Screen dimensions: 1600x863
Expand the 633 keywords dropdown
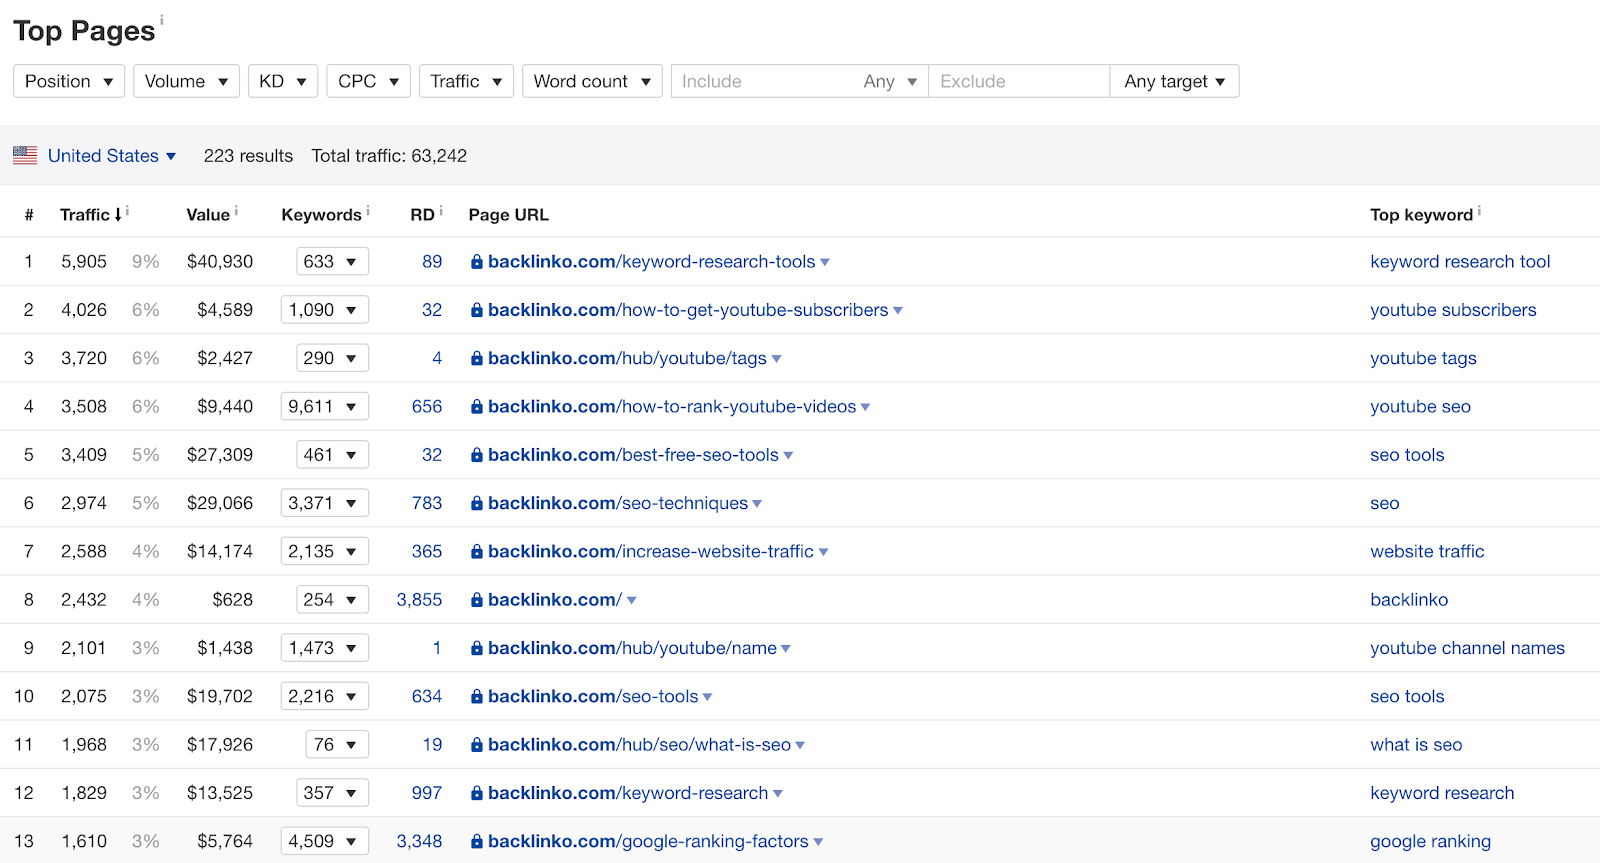tap(332, 262)
